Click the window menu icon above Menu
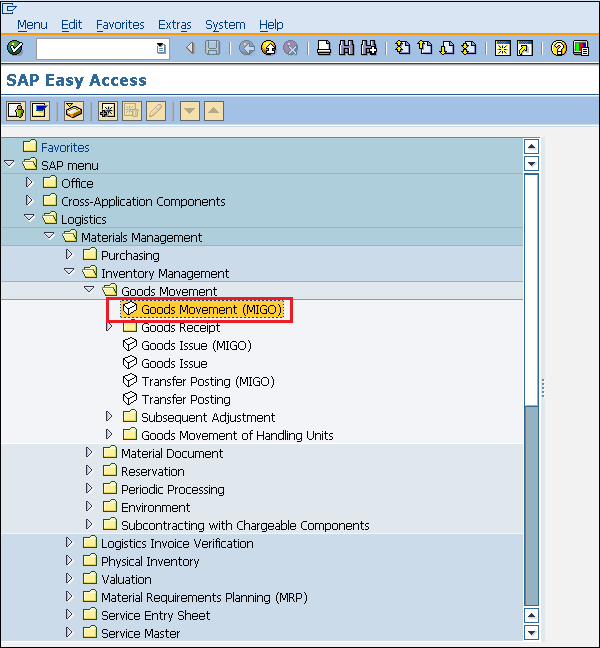Screen dimensions: 600x648 point(9,8)
